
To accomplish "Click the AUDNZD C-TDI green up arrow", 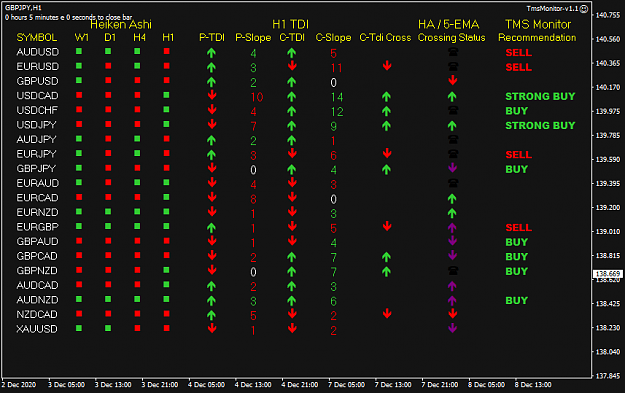I will tap(291, 300).
